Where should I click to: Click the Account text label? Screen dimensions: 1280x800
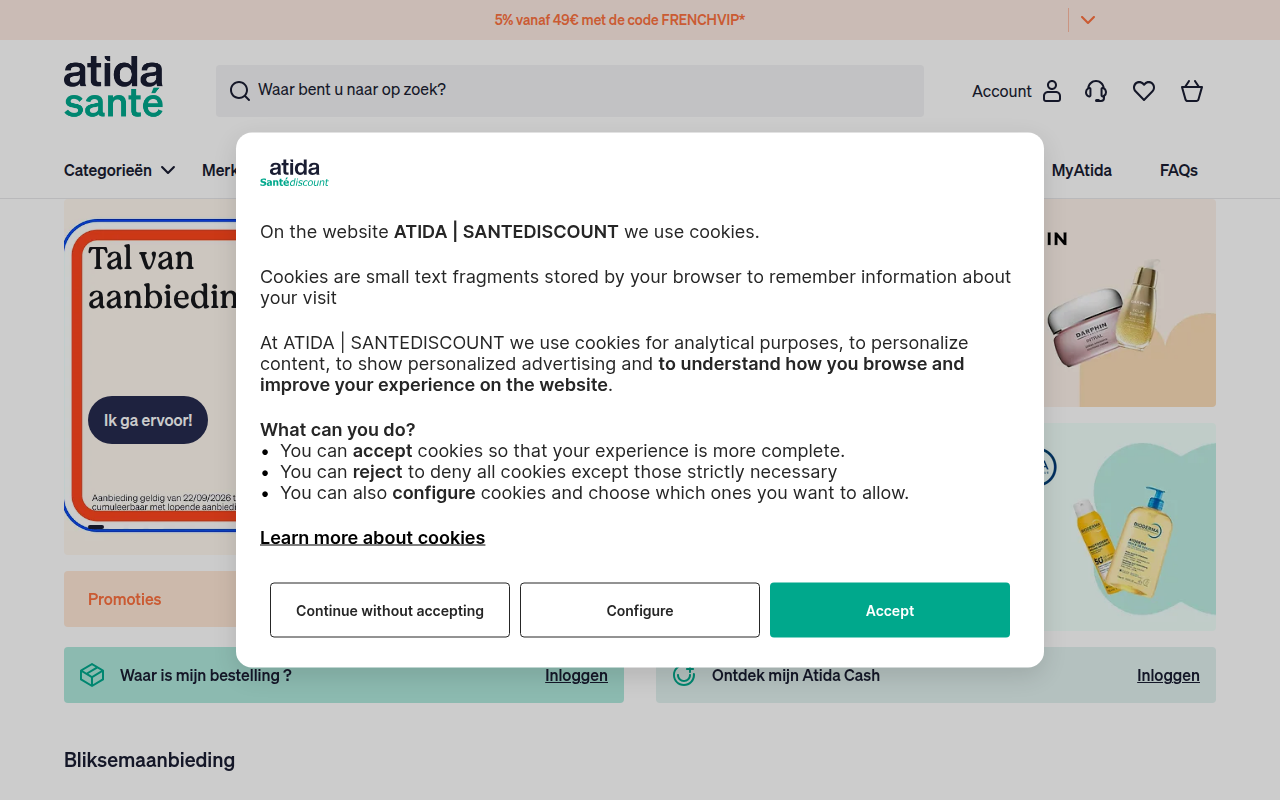[1001, 91]
